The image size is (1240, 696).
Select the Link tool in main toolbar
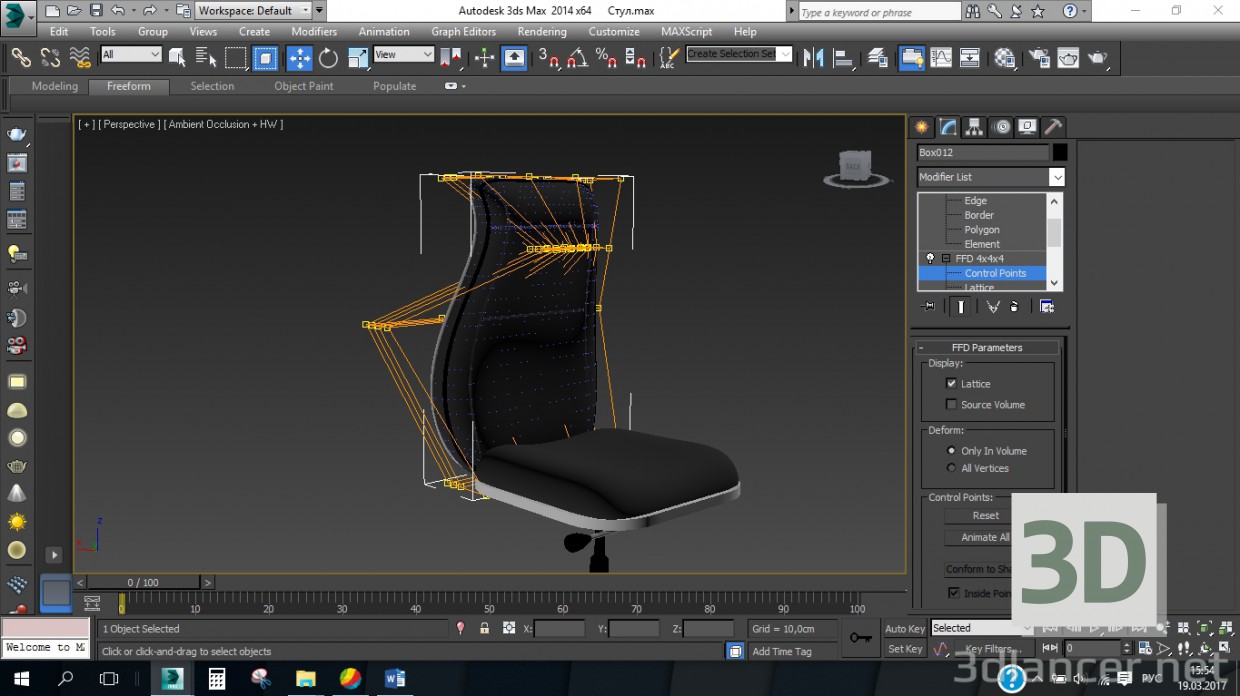point(21,58)
